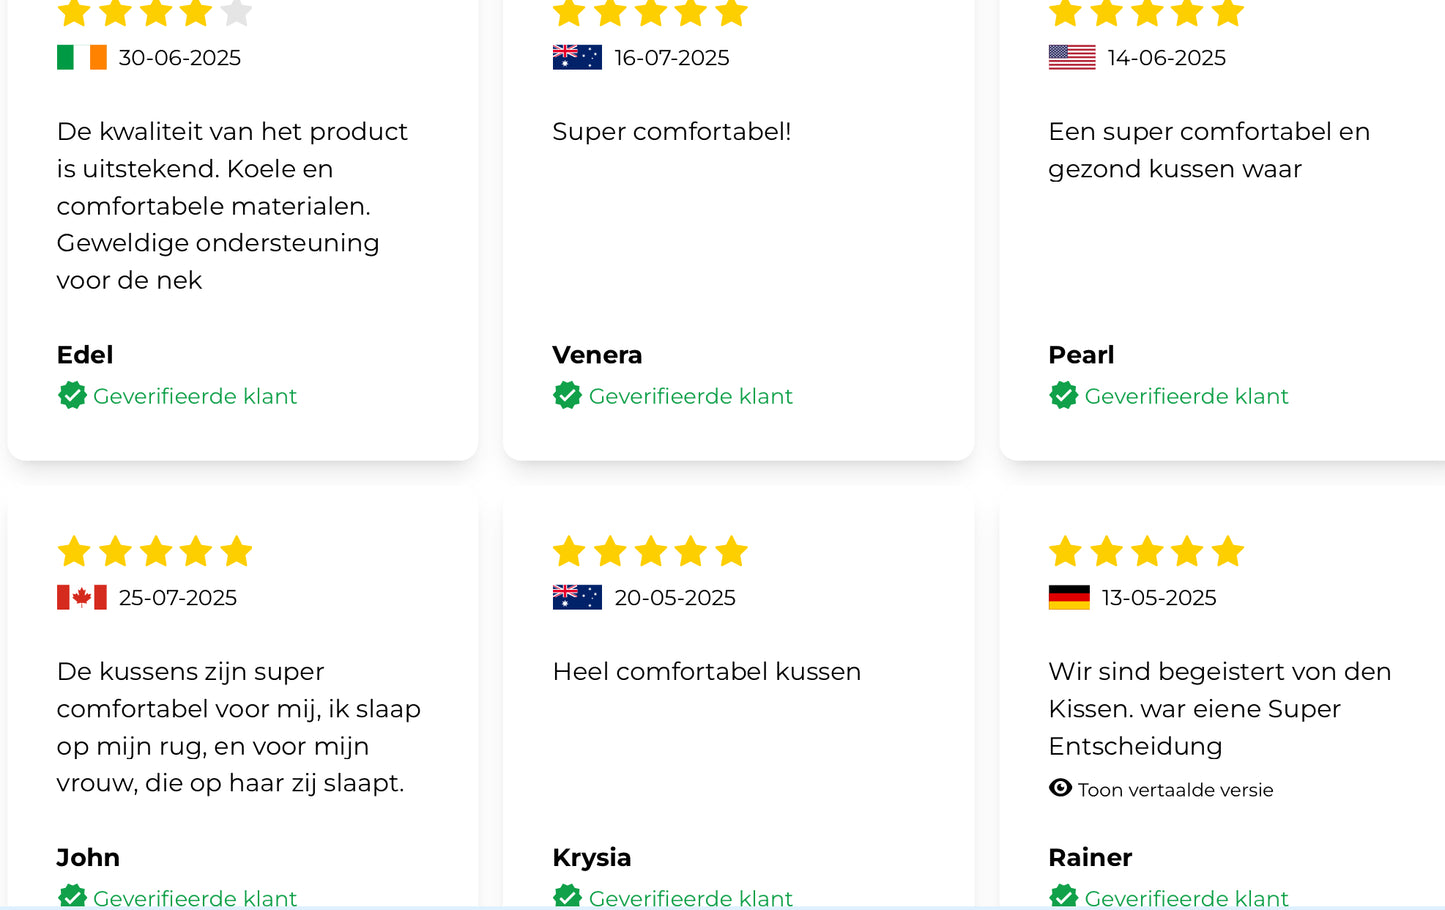This screenshot has height=910, width=1445.
Task: Click the star rating on Rainer's review
Action: pos(1146,551)
